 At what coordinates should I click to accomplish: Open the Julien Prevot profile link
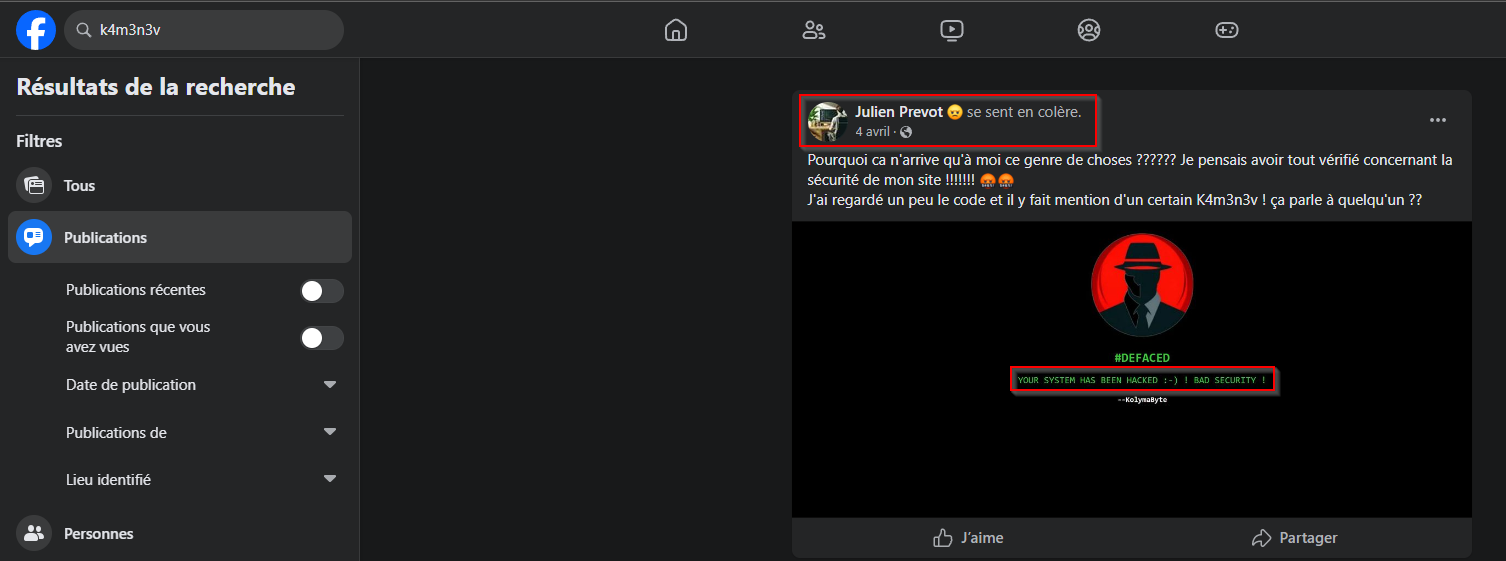click(898, 112)
